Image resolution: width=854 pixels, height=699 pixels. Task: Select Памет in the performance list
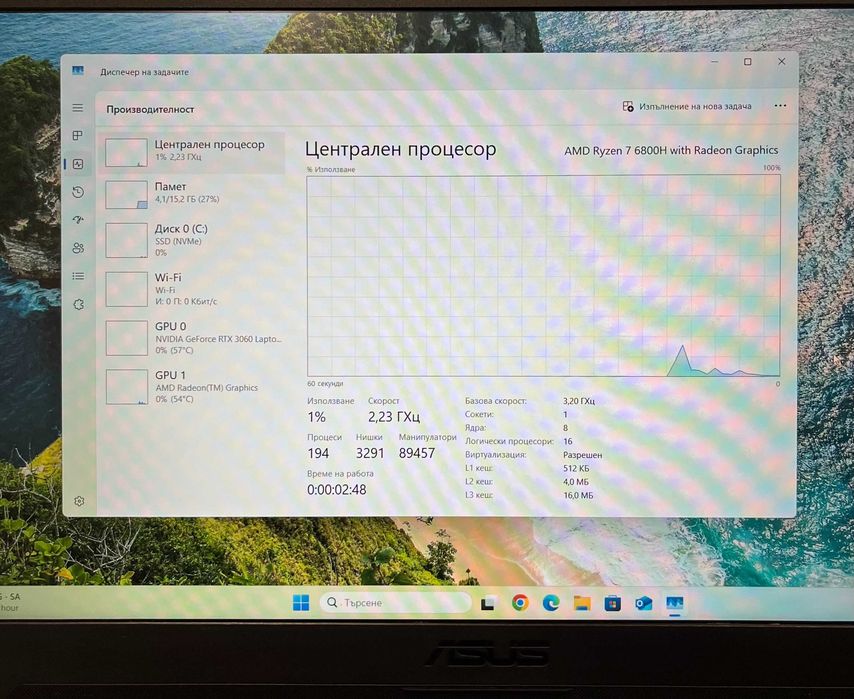click(x=191, y=194)
